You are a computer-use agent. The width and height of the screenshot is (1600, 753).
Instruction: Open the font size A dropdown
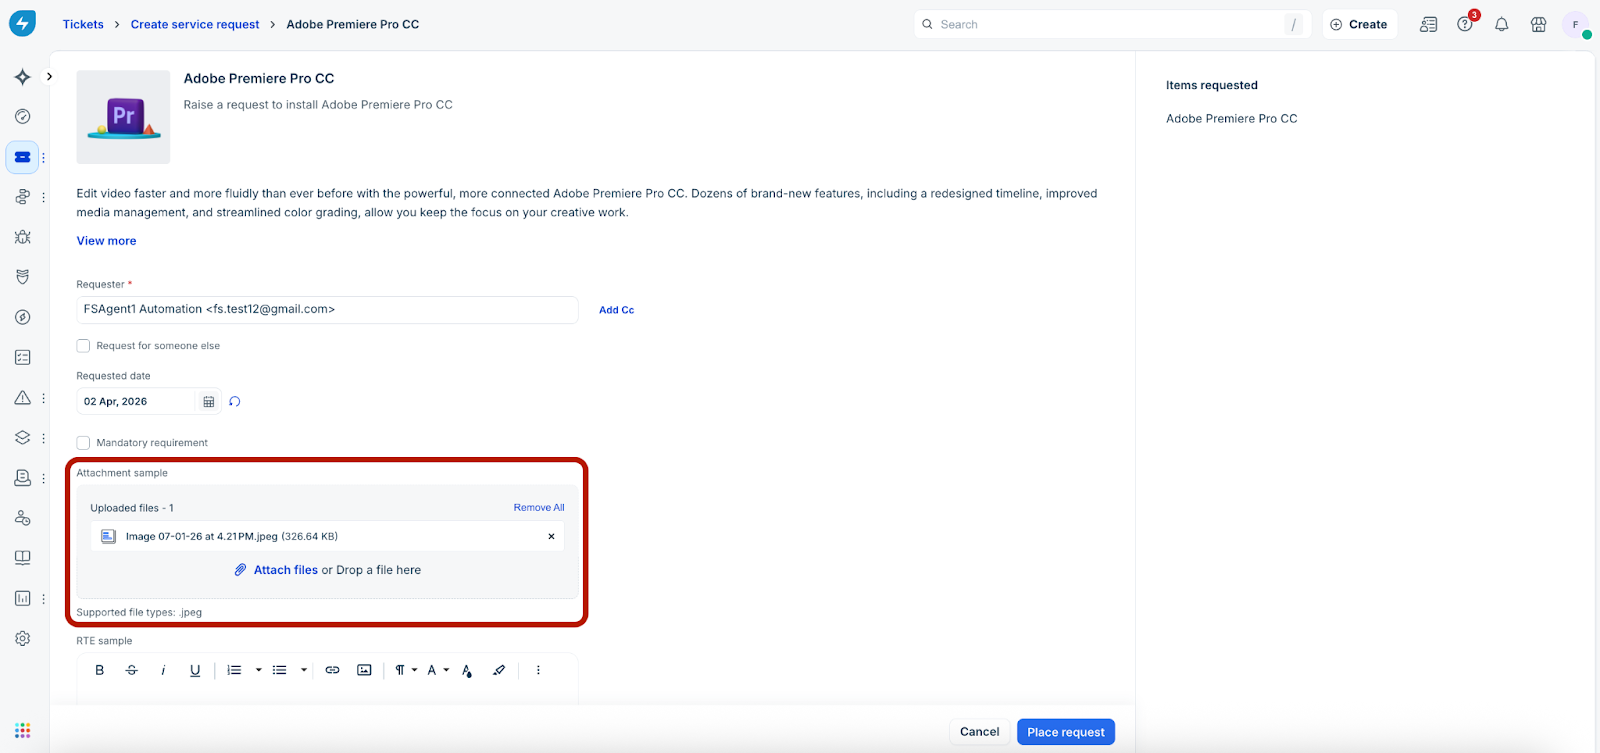tap(438, 670)
